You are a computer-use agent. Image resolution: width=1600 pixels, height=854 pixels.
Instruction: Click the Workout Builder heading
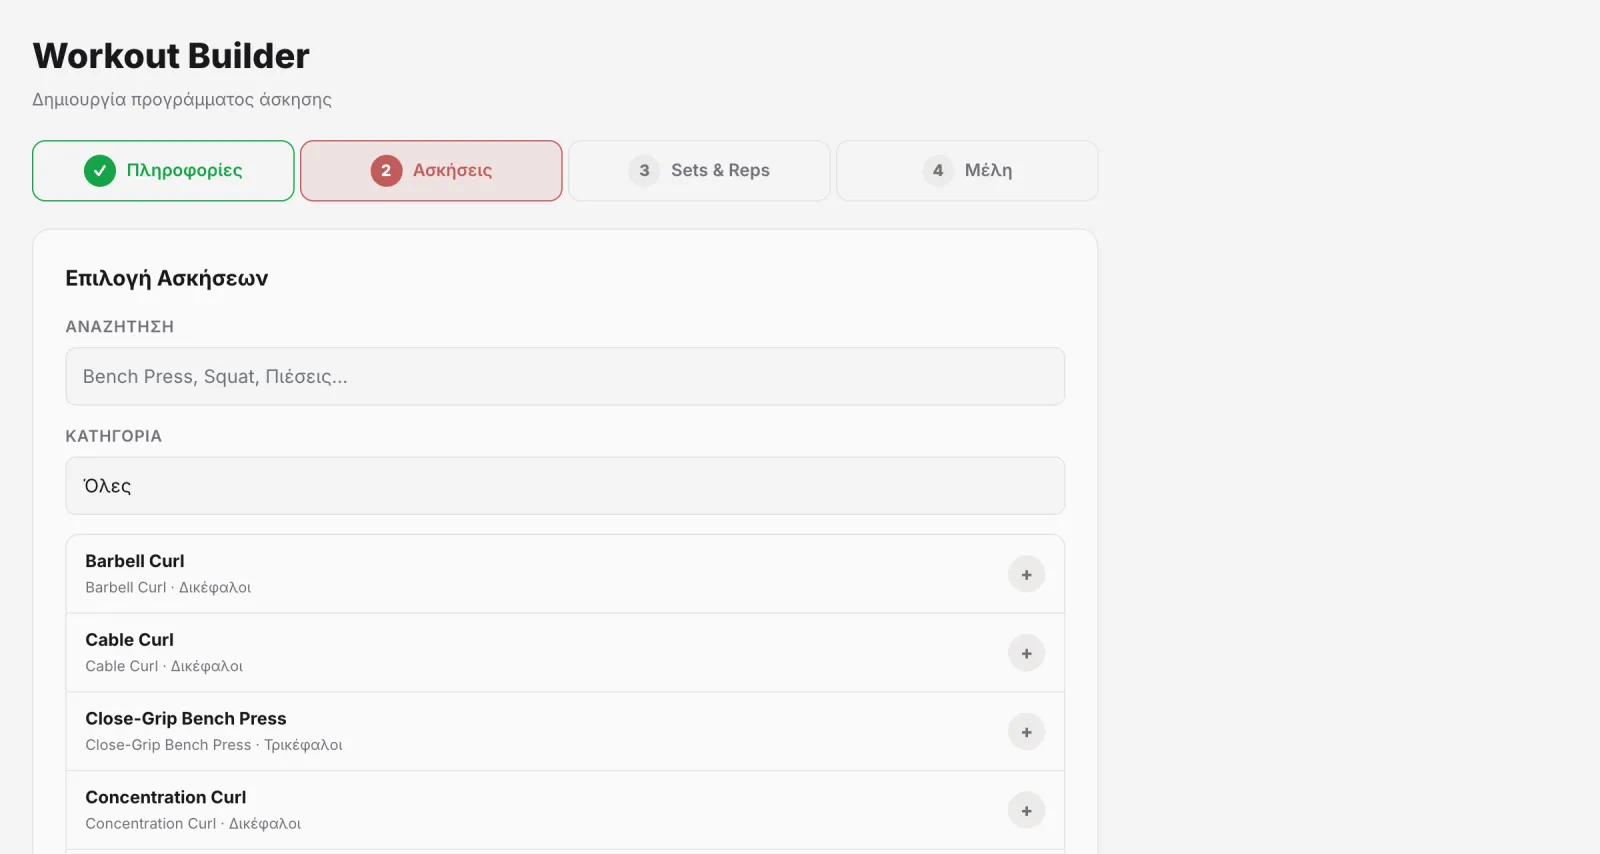click(171, 56)
